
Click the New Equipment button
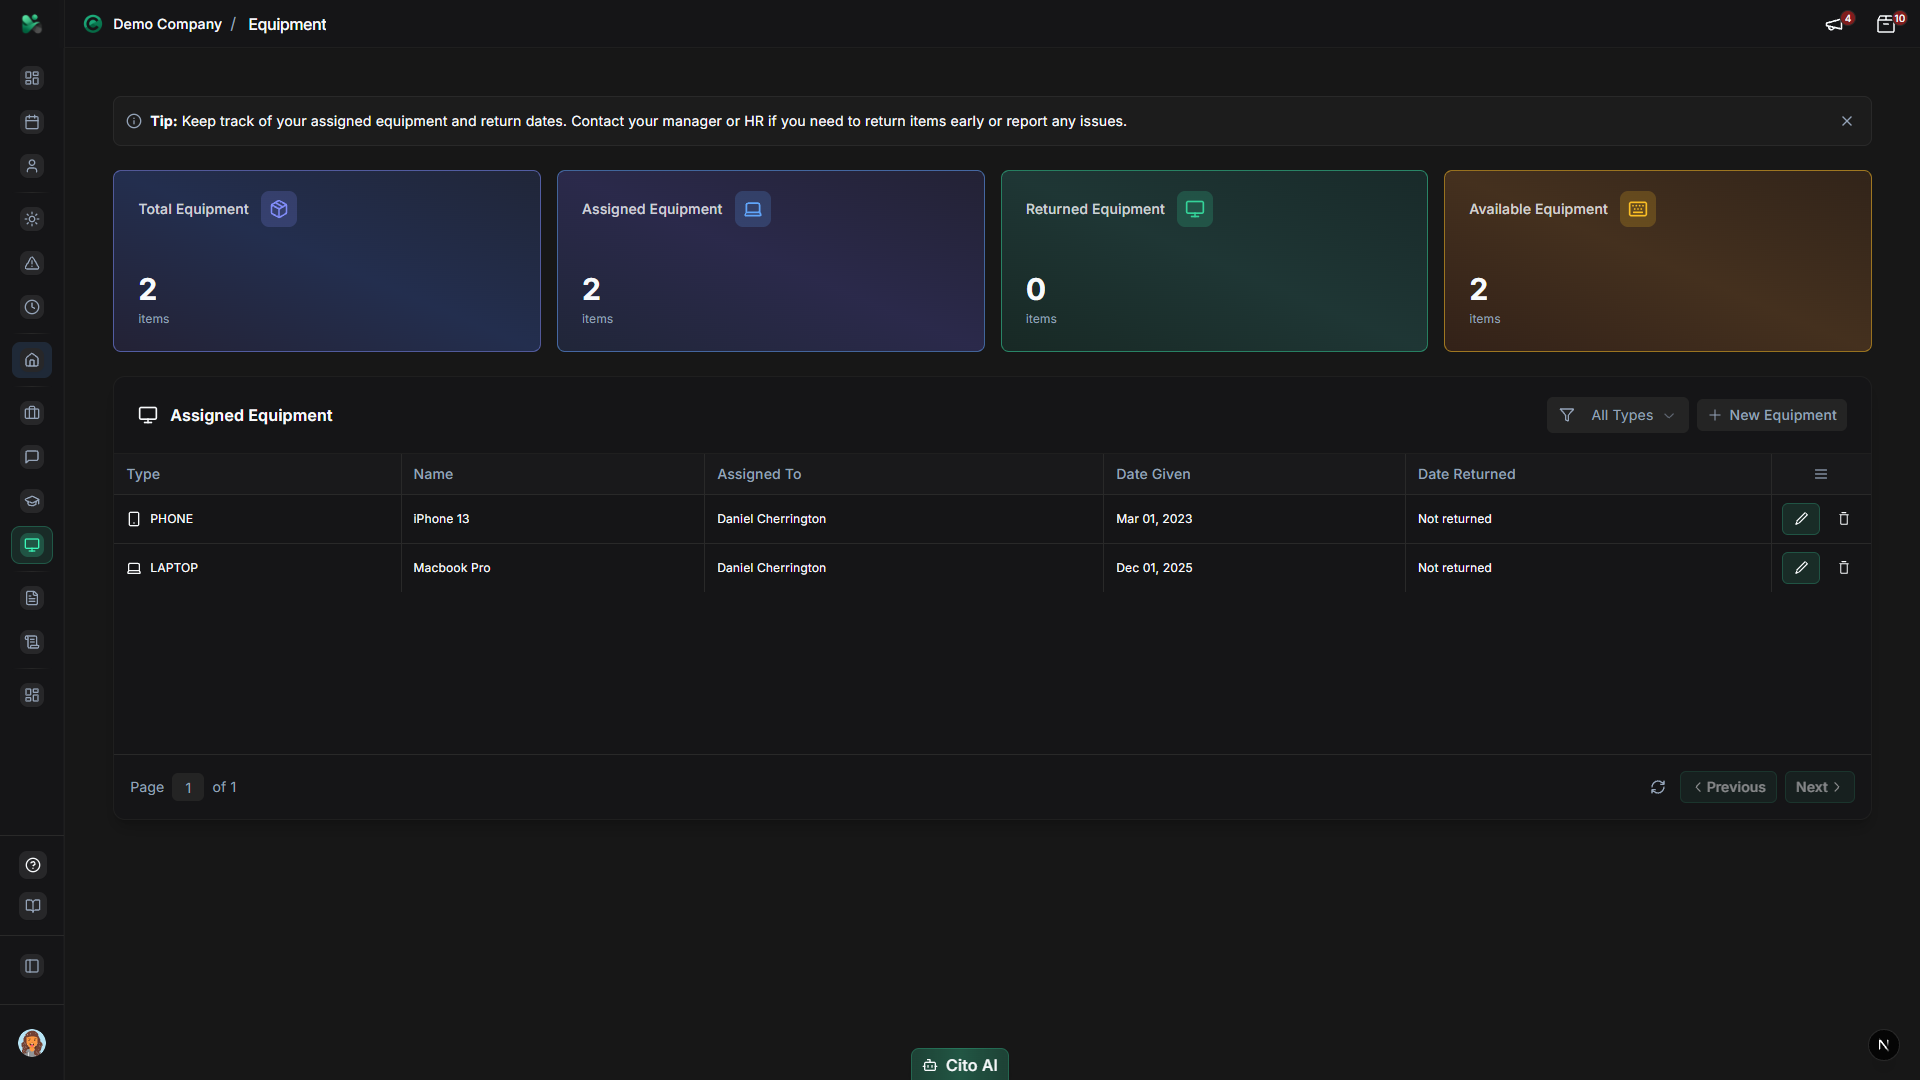pos(1772,414)
